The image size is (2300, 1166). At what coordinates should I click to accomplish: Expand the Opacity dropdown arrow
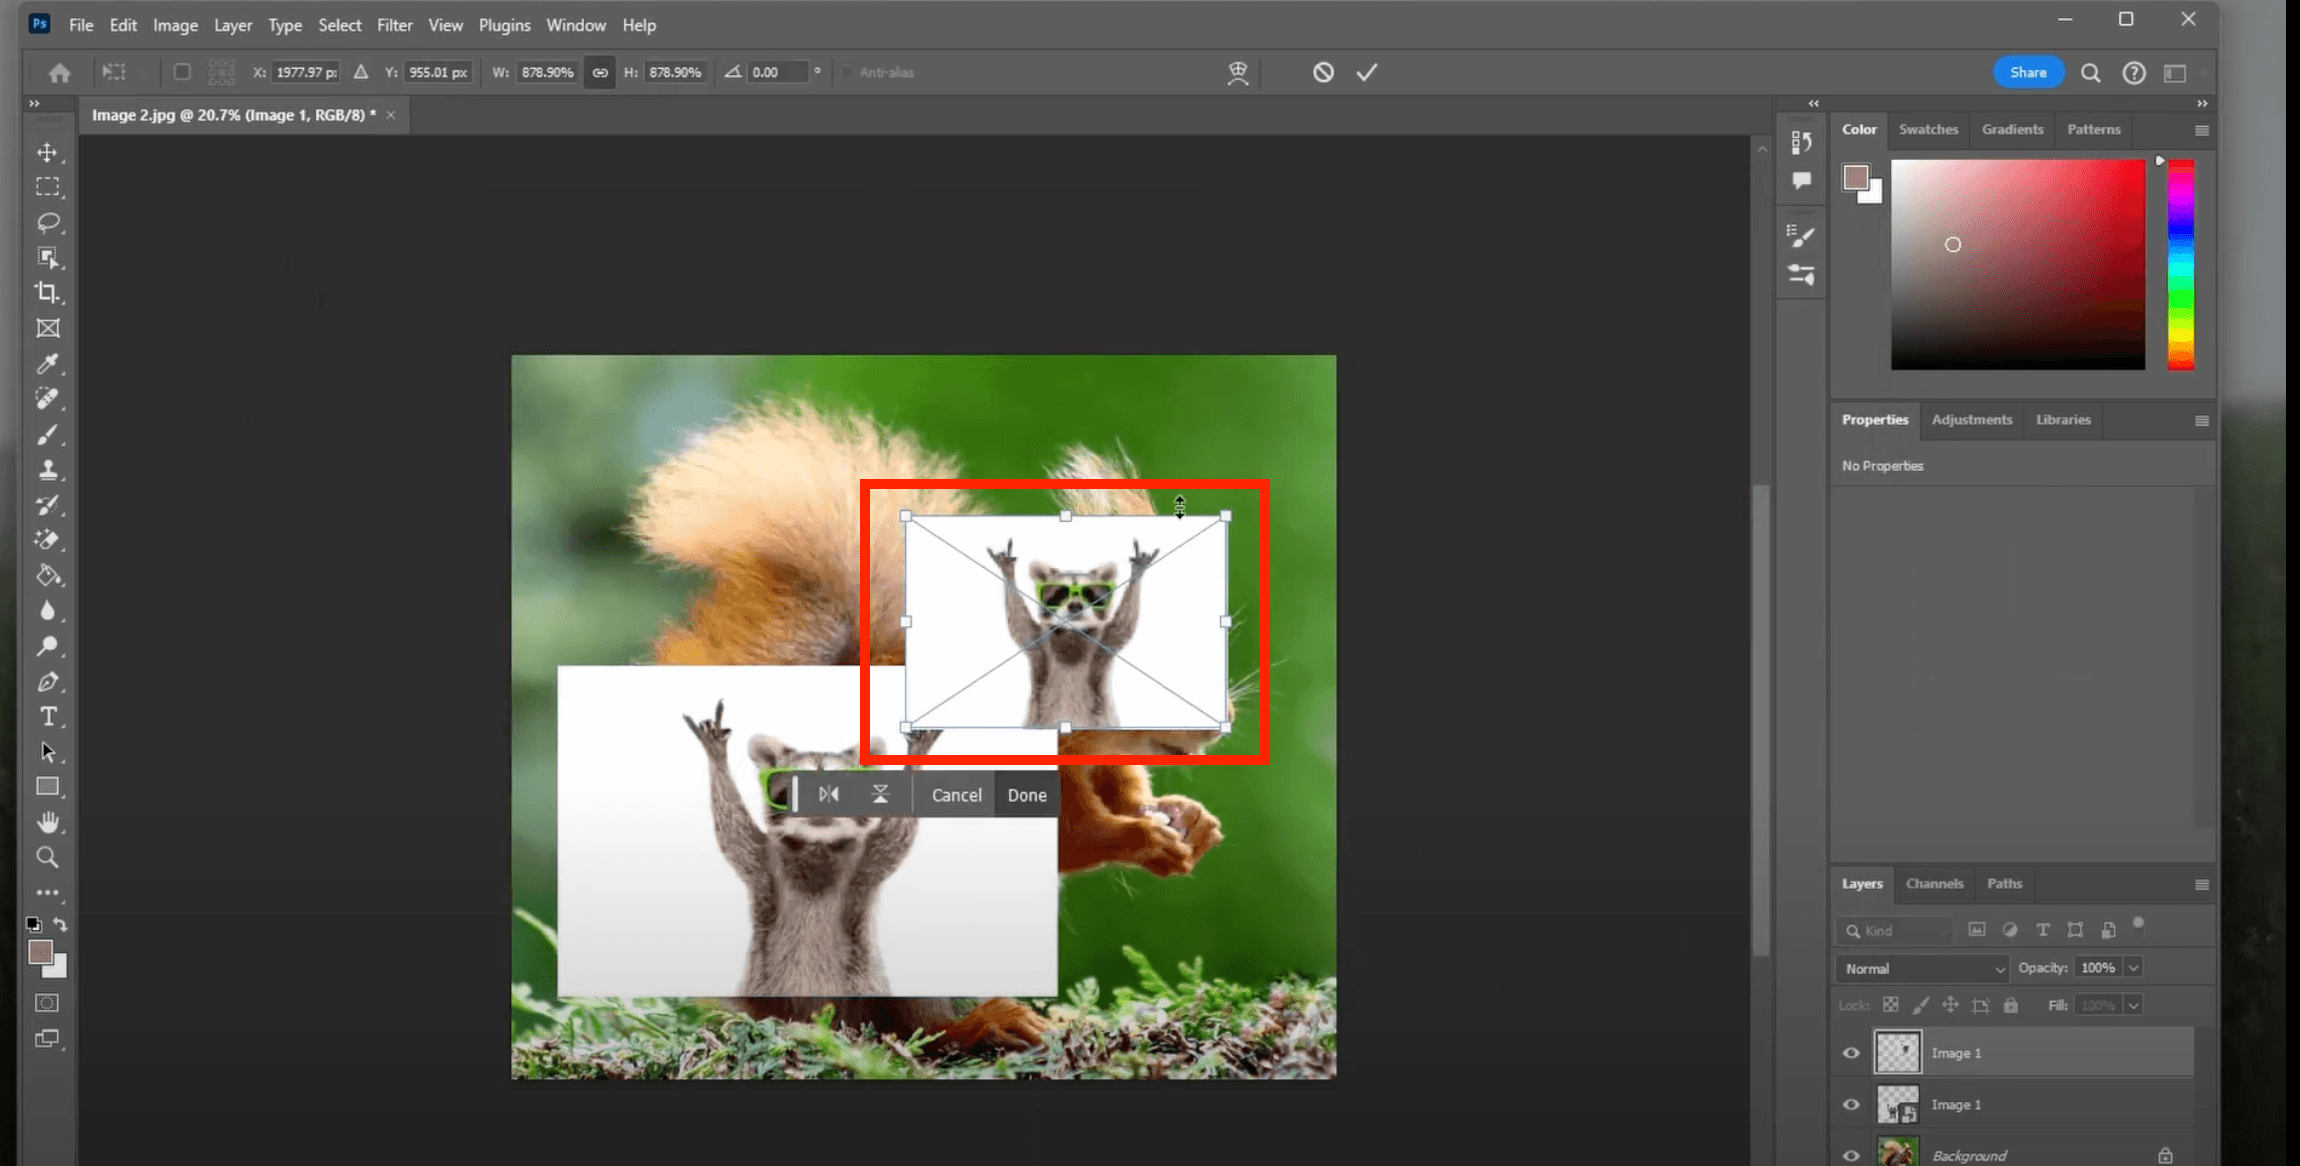(x=2133, y=968)
